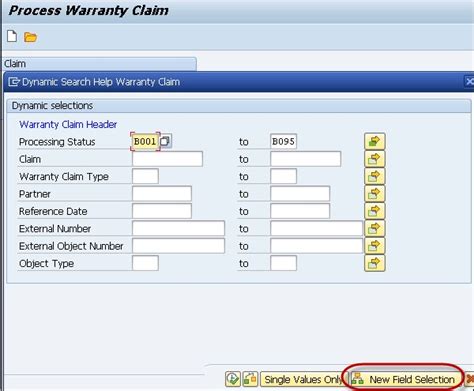
Task: Click the Open folder icon in toolbar
Action: 30,37
